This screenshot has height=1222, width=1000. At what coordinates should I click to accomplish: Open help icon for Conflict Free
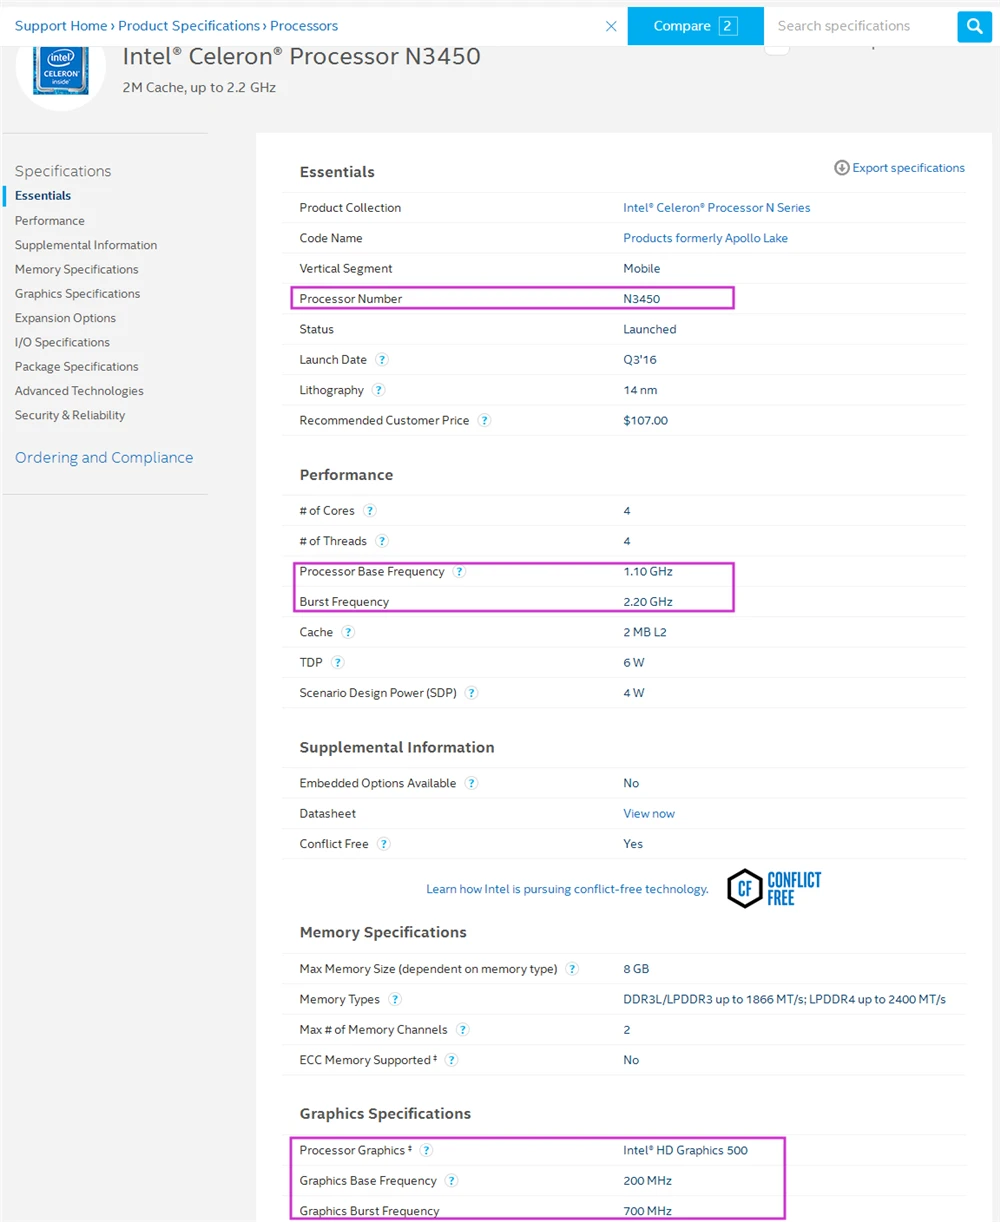click(x=383, y=844)
